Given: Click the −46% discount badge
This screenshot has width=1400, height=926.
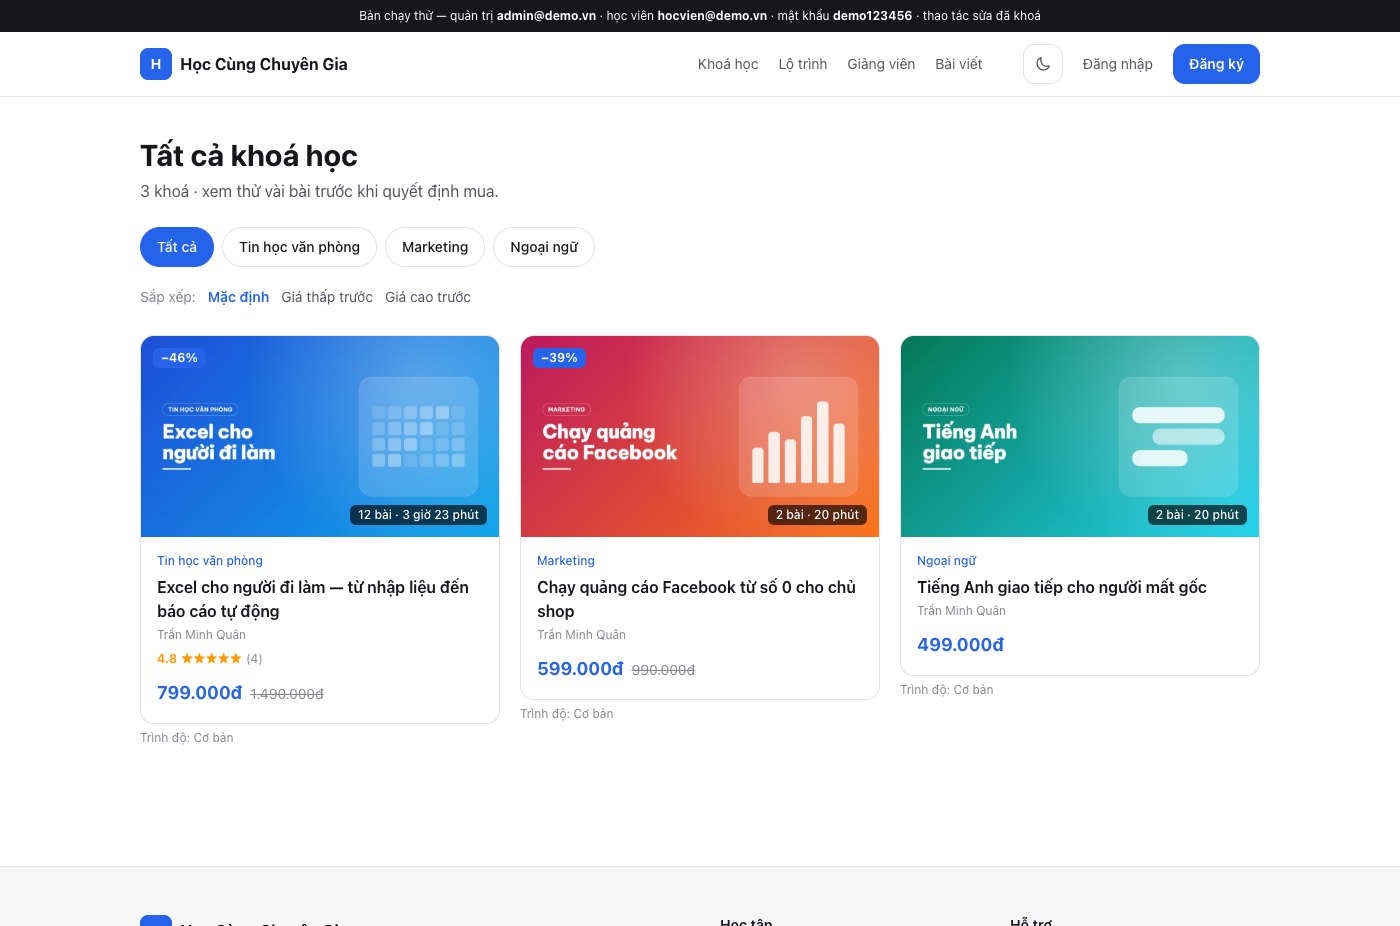Looking at the screenshot, I should tap(180, 358).
